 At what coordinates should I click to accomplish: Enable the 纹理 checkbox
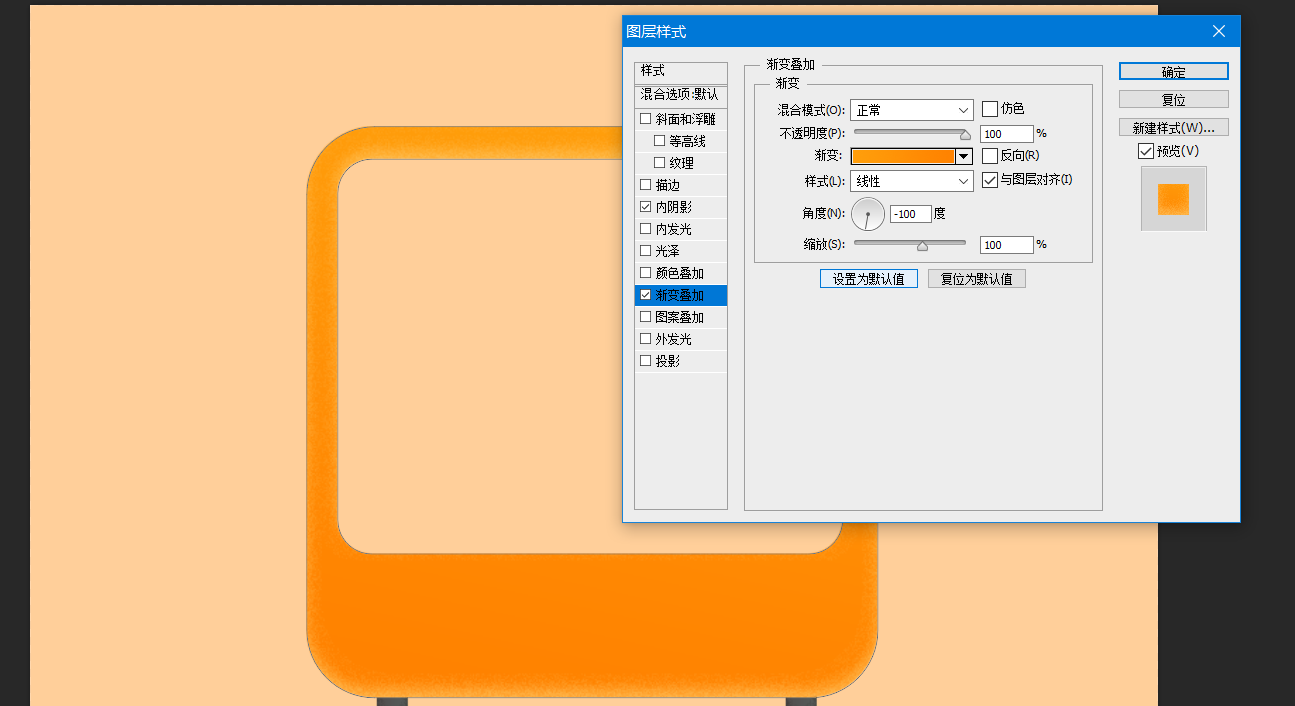coord(659,163)
